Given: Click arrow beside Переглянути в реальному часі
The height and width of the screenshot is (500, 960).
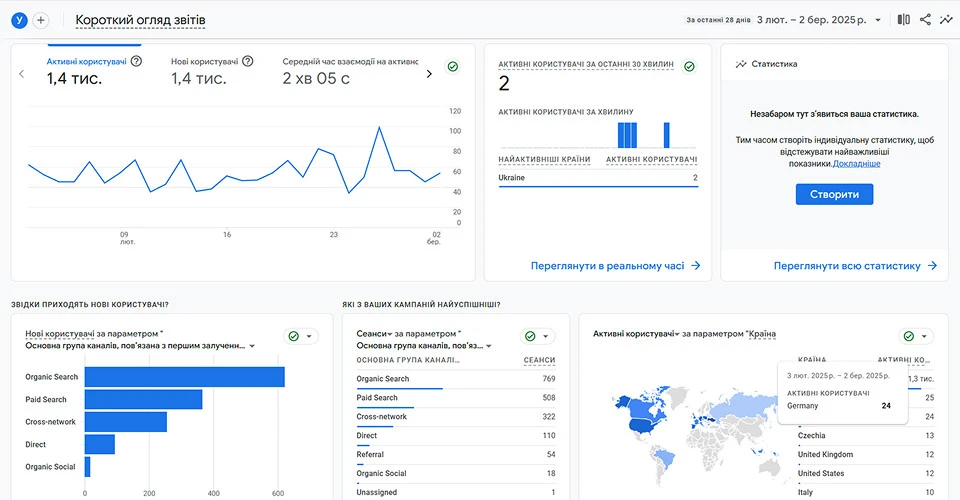Looking at the screenshot, I should click(696, 266).
